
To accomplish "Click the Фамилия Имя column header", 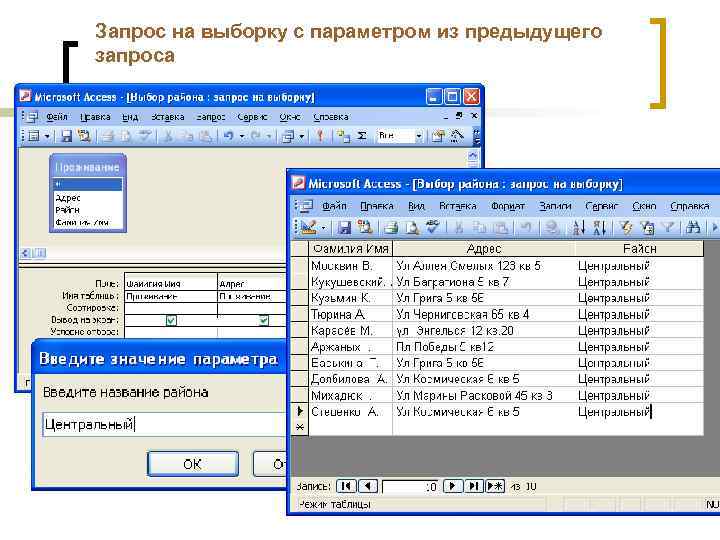I will click(351, 249).
